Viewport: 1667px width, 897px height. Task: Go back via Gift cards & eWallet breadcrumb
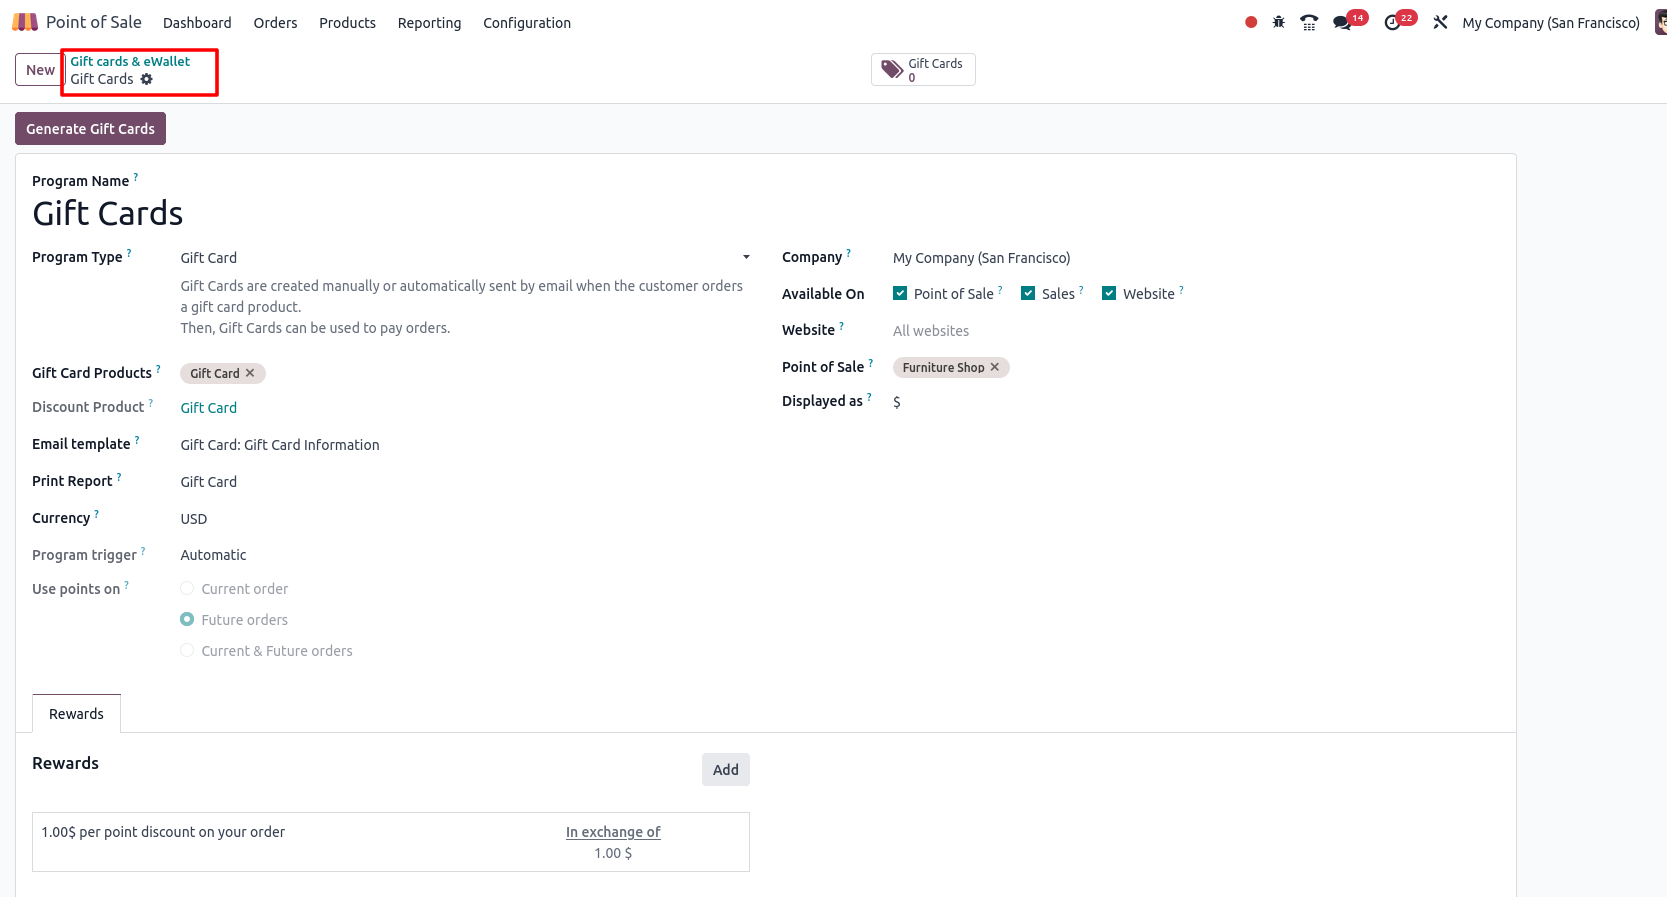pyautogui.click(x=130, y=61)
